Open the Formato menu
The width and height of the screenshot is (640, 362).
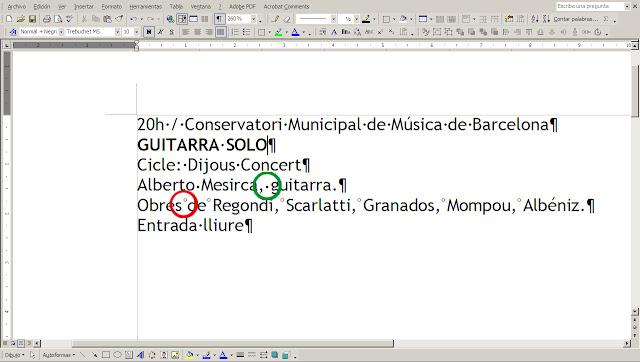(111, 7)
